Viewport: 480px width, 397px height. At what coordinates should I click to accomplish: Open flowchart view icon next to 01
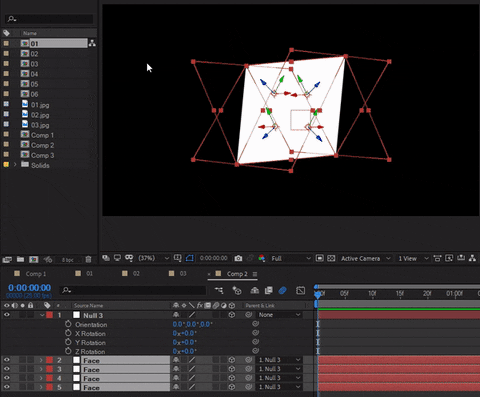(92, 43)
